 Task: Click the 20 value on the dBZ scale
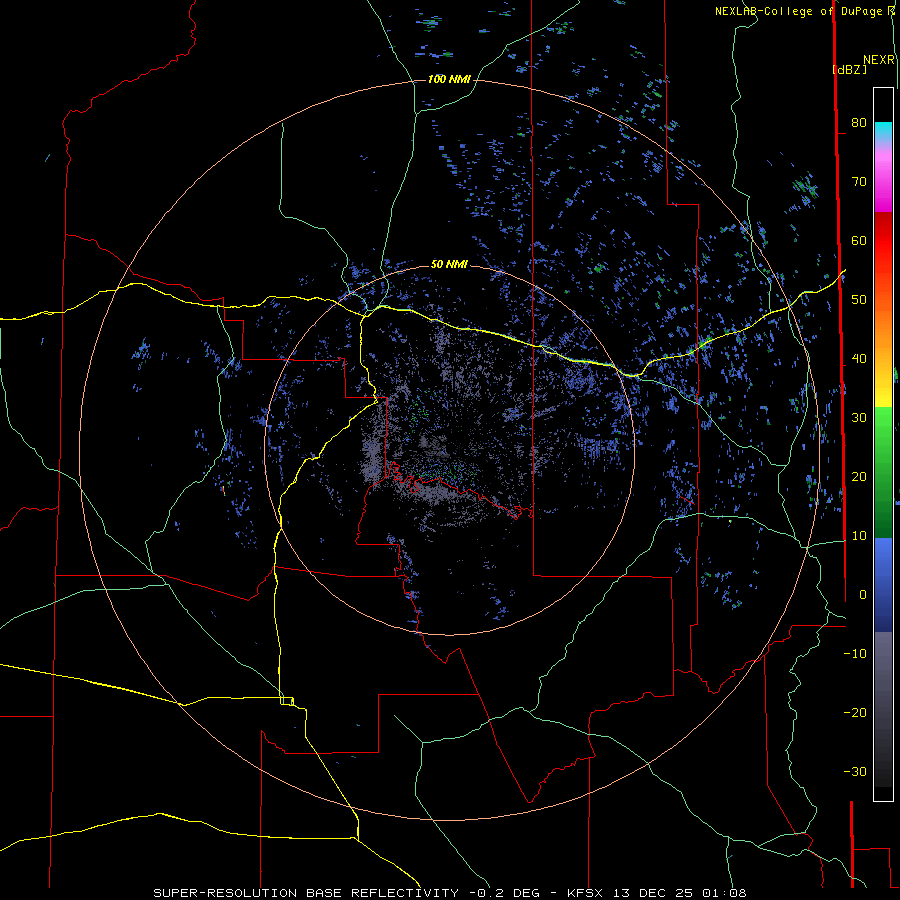[x=859, y=476]
